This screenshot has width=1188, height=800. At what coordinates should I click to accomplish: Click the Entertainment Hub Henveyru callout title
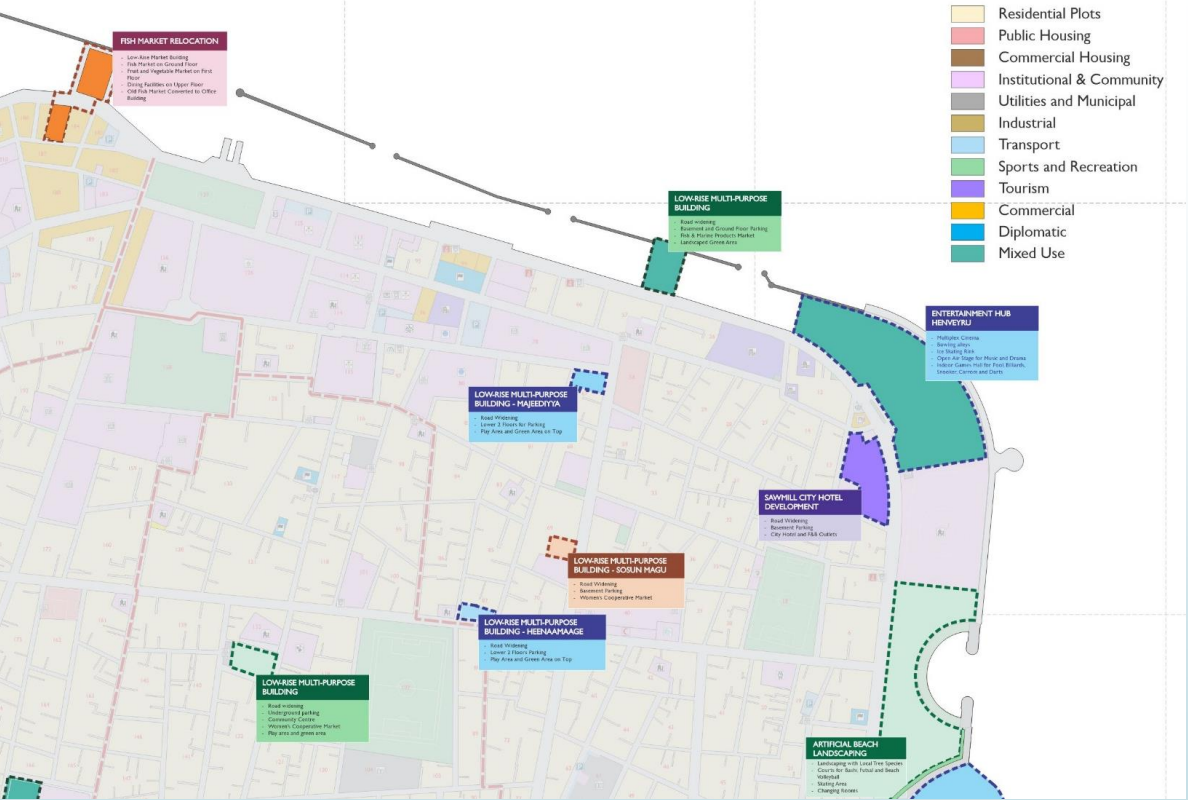pos(981,318)
